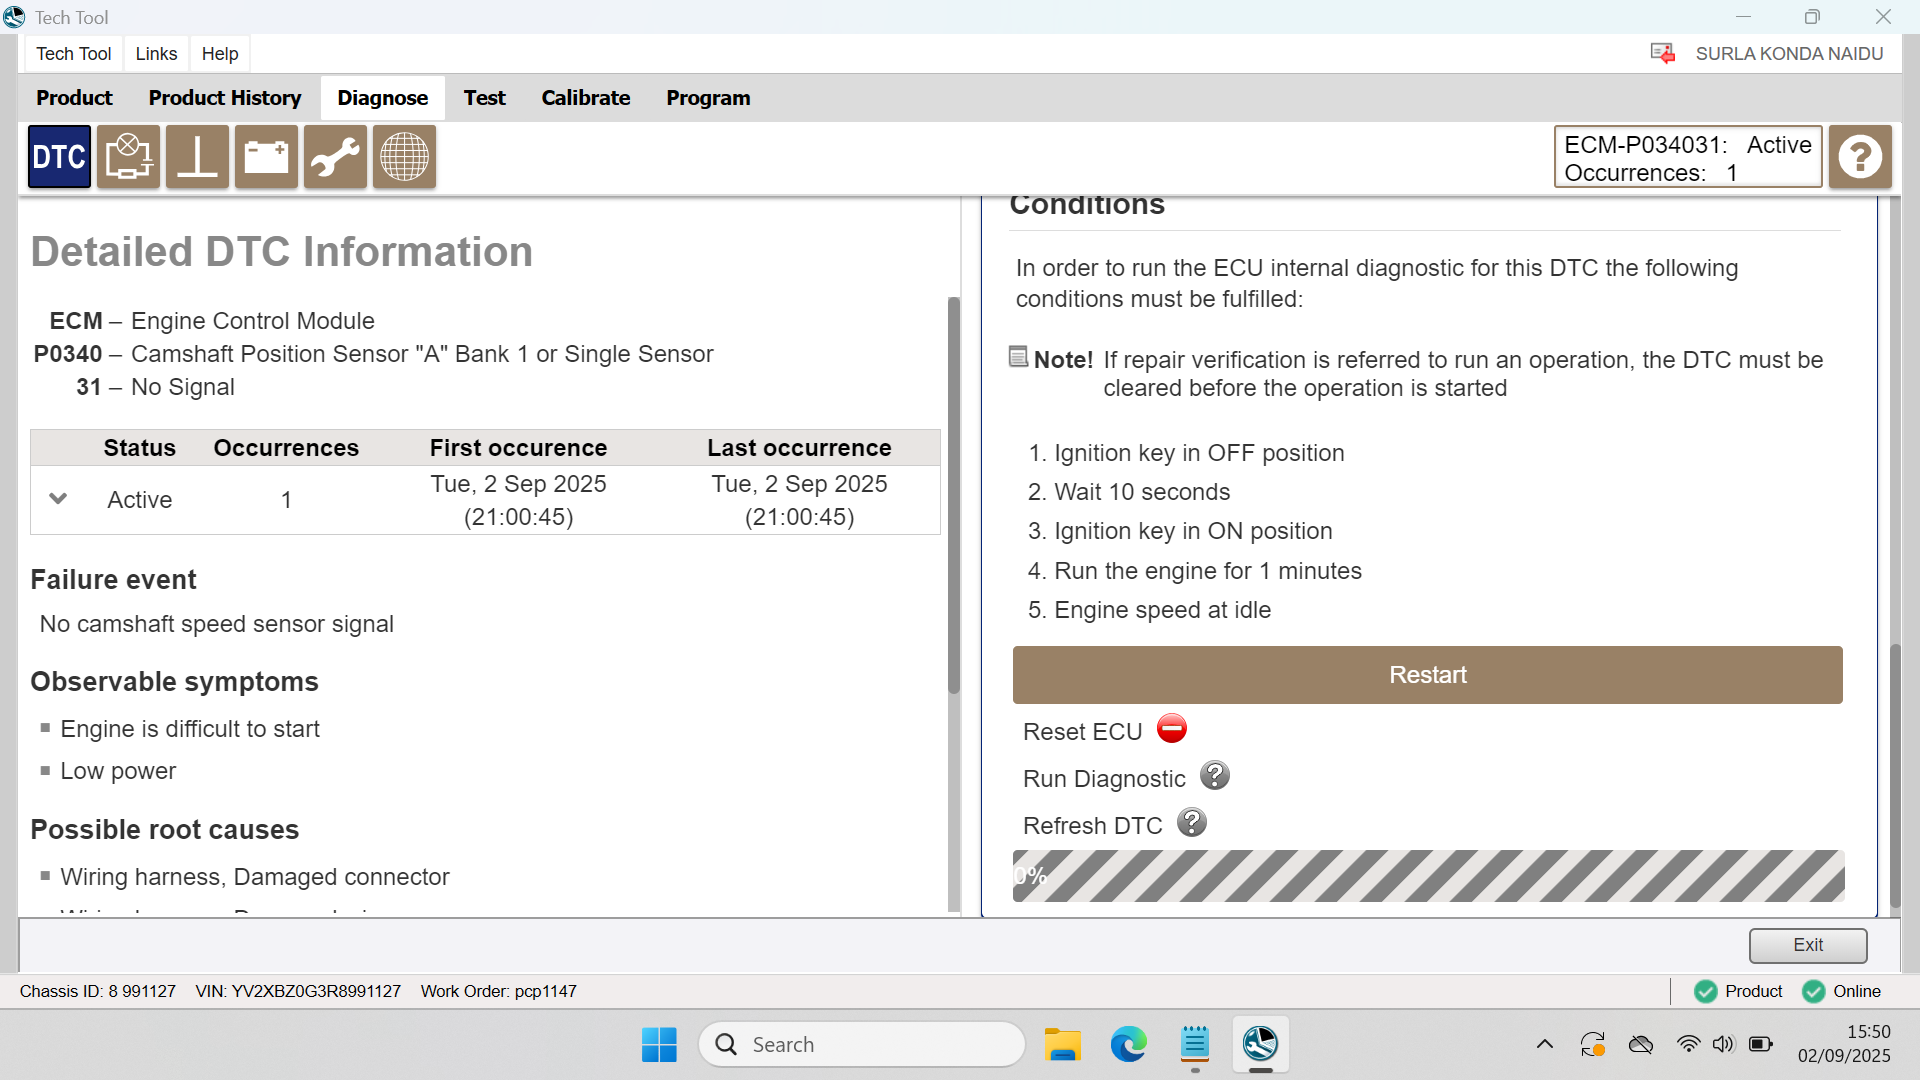Click the Wi-Fi system tray icon
Image resolution: width=1920 pixels, height=1080 pixels.
click(1688, 1045)
